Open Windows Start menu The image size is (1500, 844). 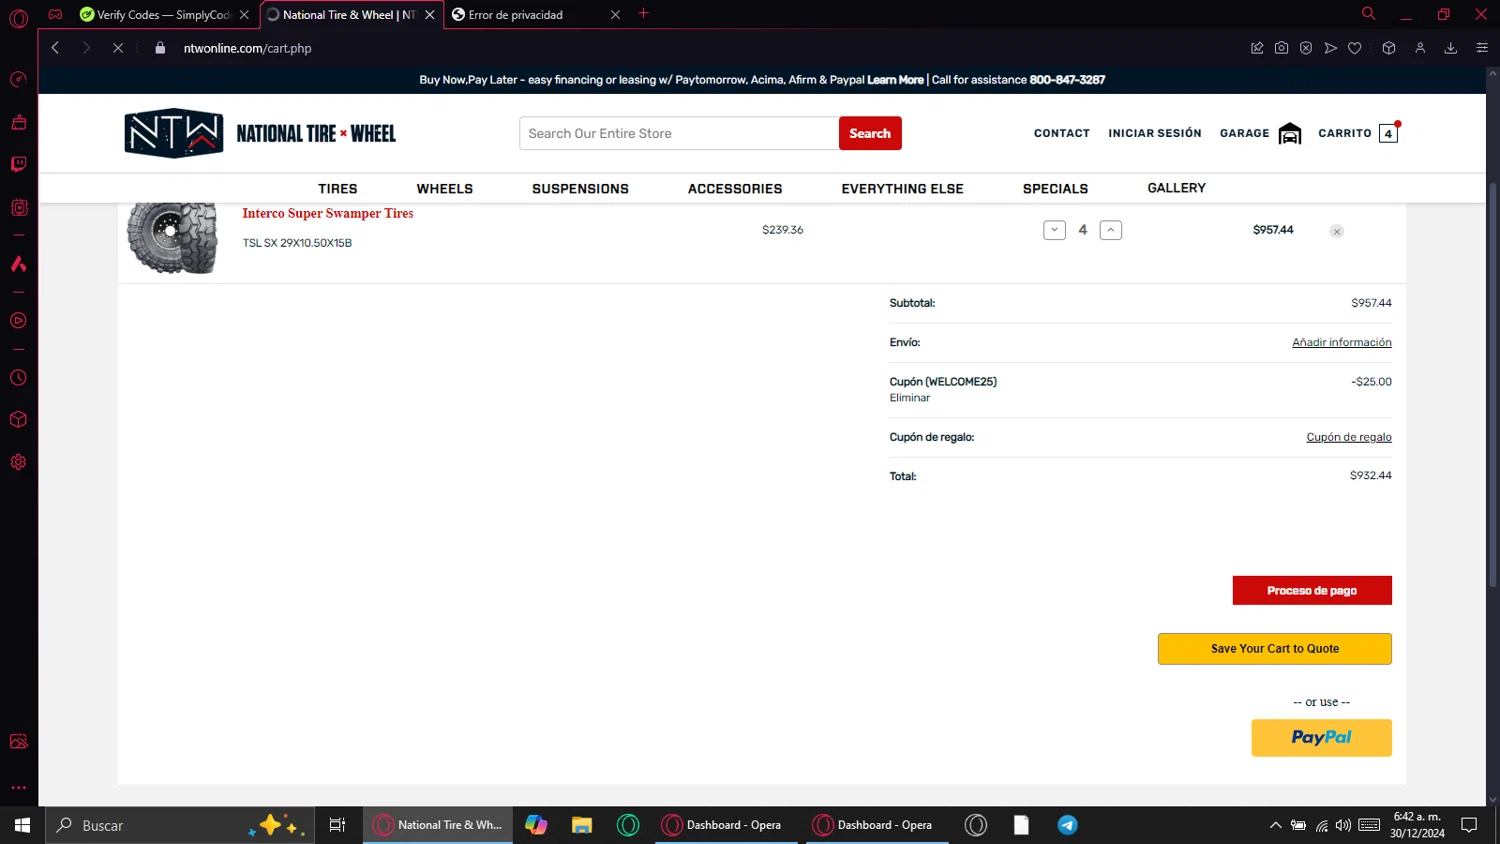pyautogui.click(x=22, y=825)
